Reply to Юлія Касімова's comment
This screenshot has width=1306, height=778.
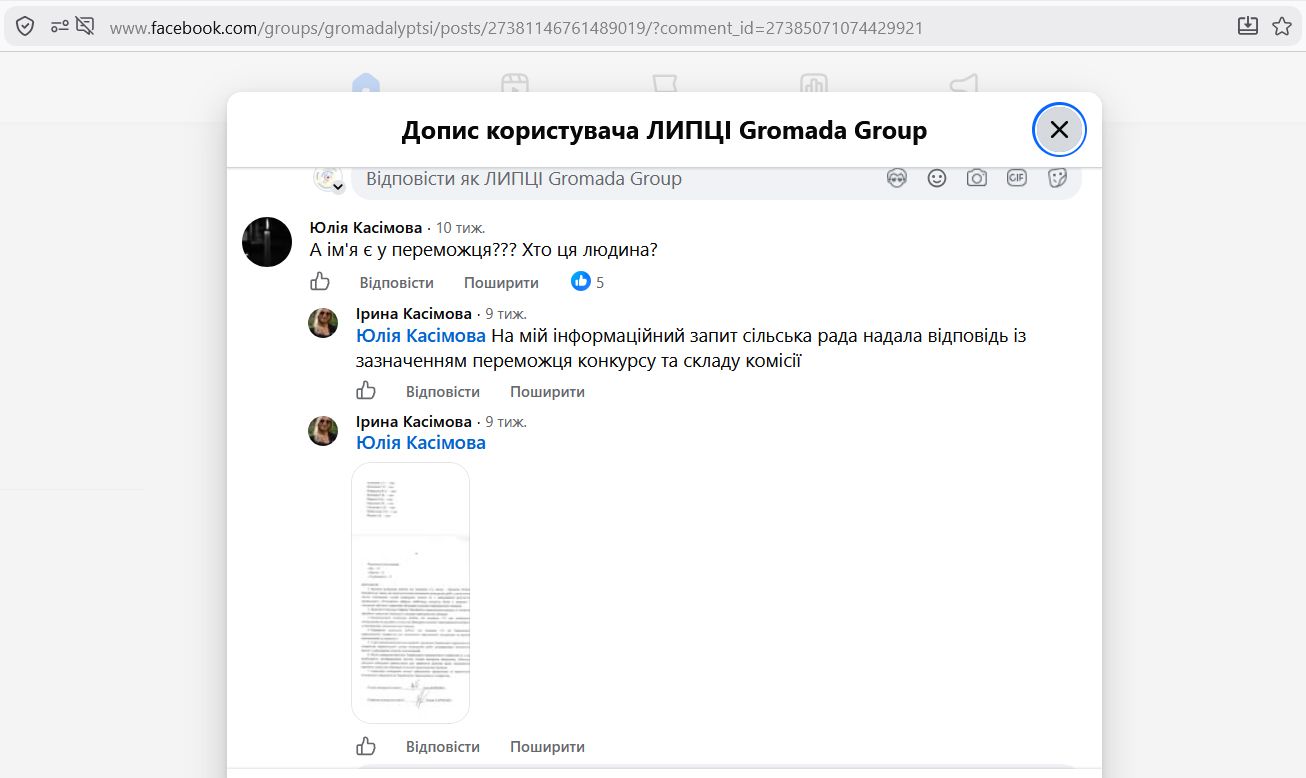point(397,283)
